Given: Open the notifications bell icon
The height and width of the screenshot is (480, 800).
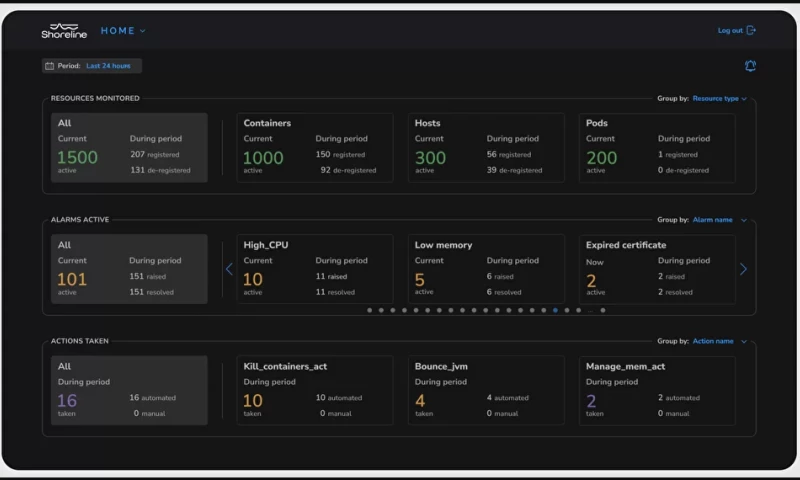Looking at the screenshot, I should pyautogui.click(x=750, y=66).
